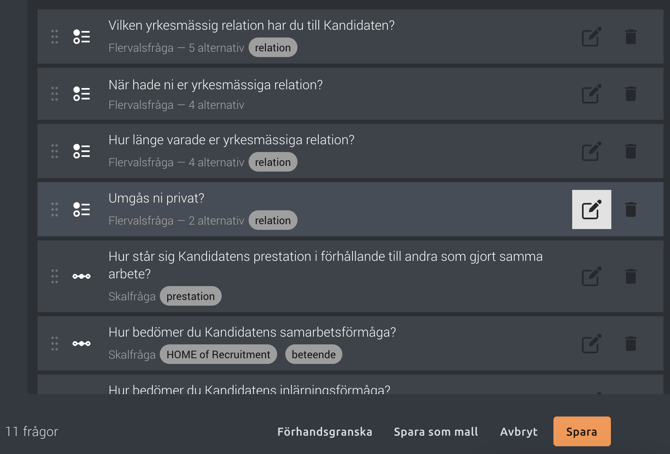The height and width of the screenshot is (454, 670).
Task: Choose Spara som mall
Action: pos(436,432)
